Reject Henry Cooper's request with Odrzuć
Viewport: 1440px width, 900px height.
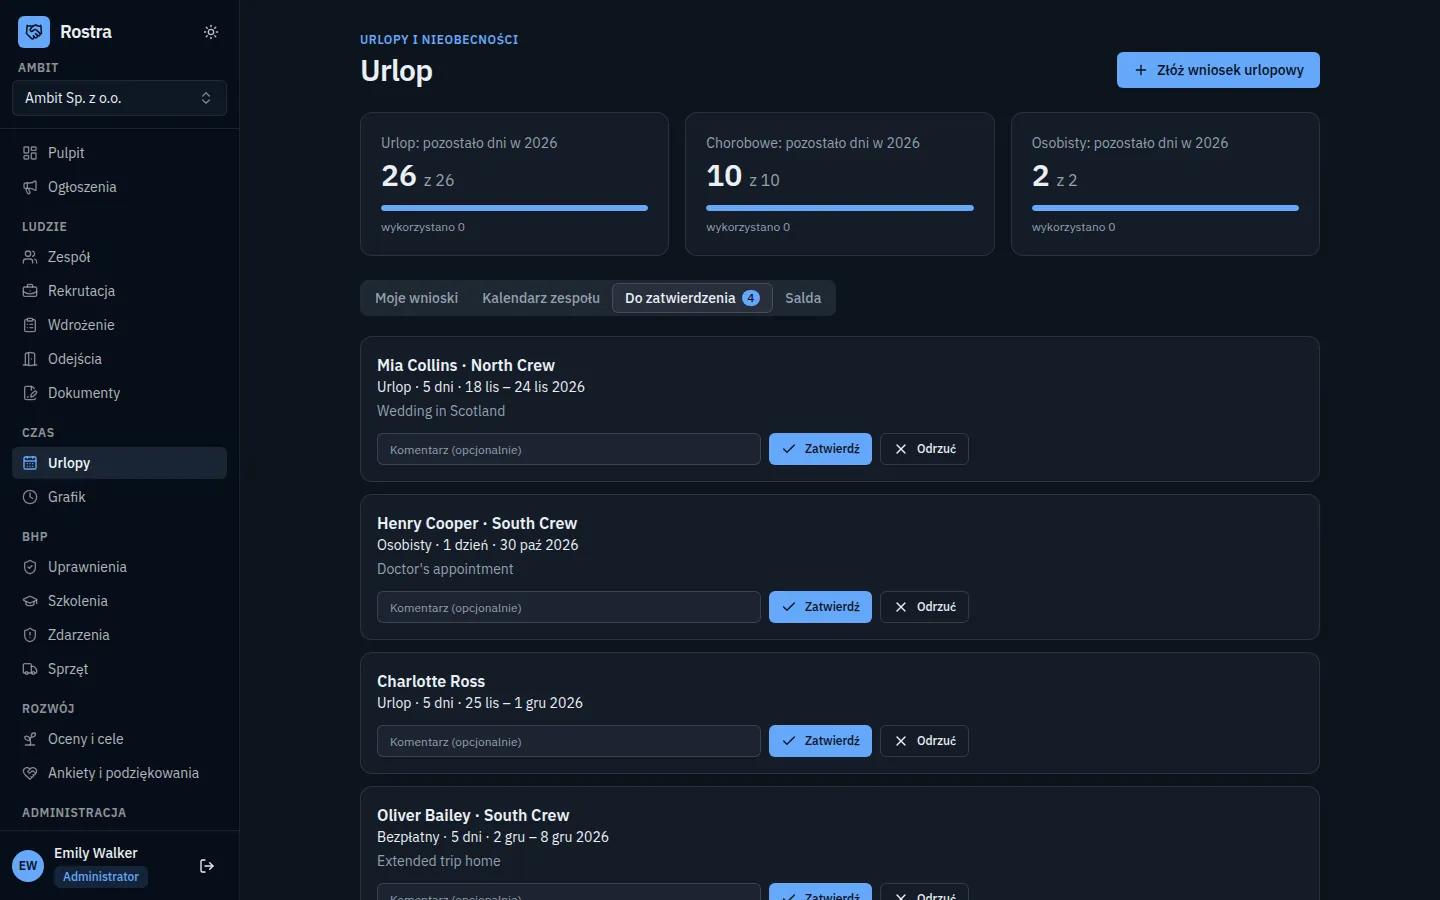pos(924,607)
